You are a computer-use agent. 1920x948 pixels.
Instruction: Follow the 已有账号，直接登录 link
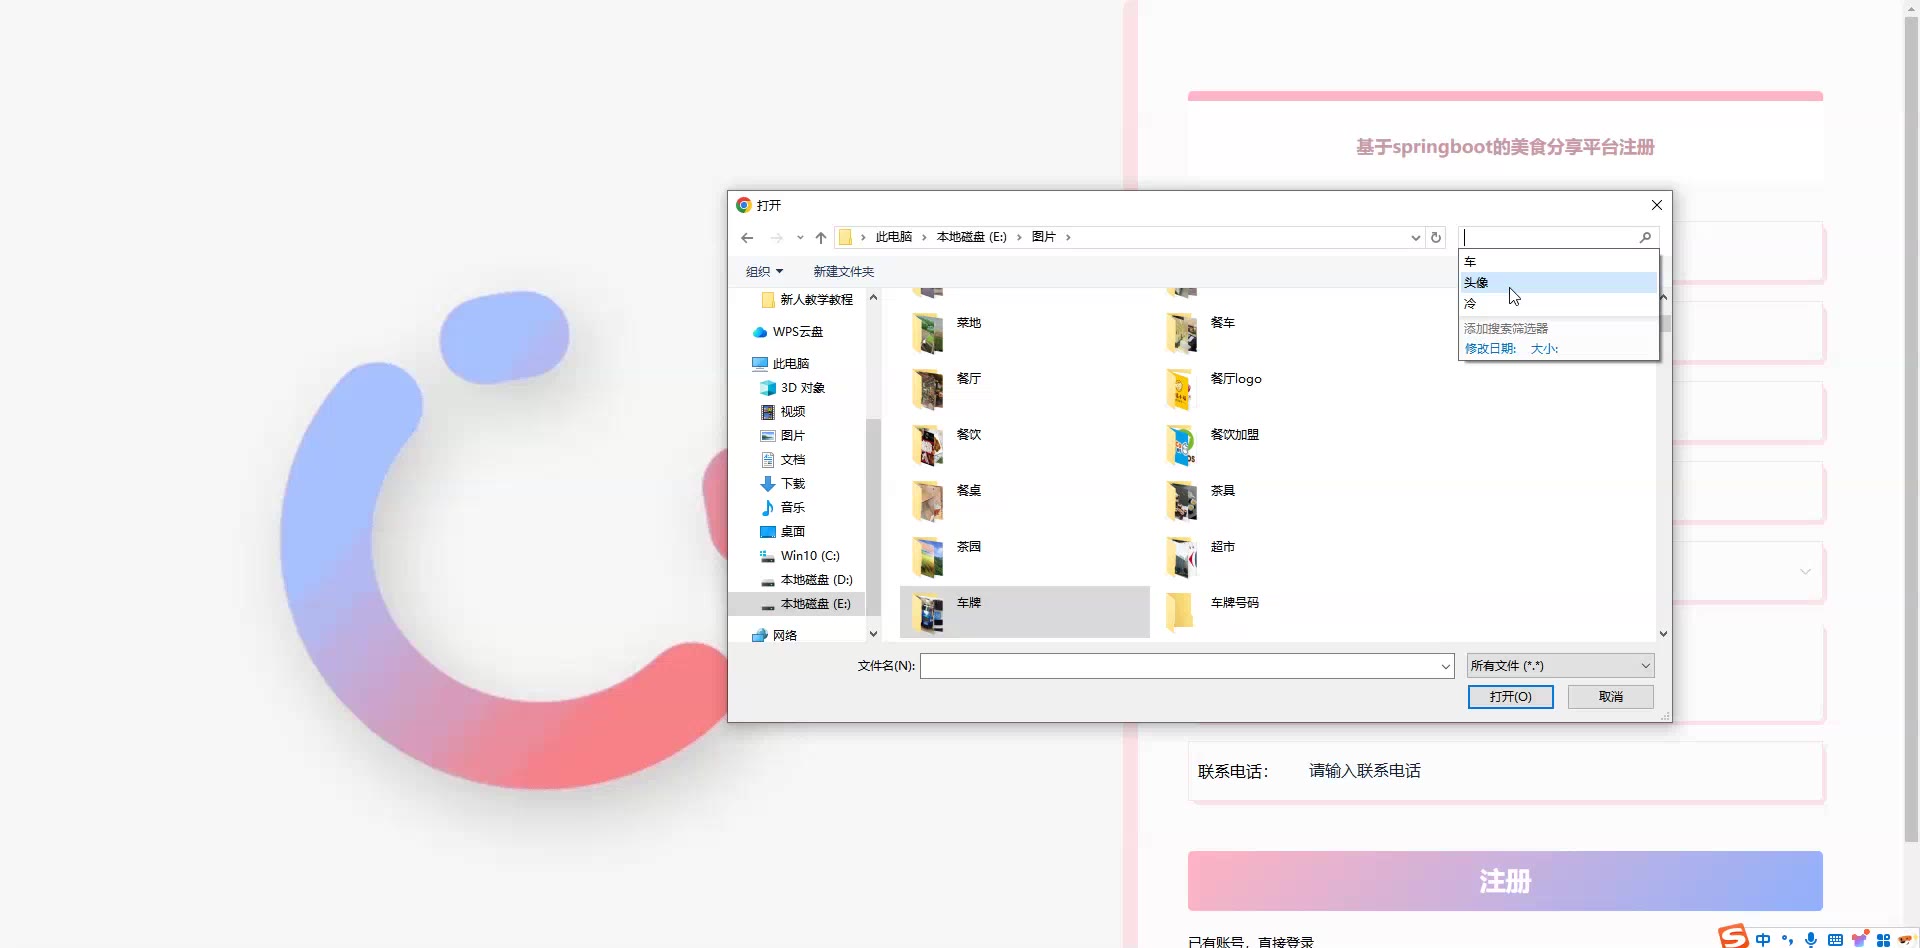[x=1251, y=941]
